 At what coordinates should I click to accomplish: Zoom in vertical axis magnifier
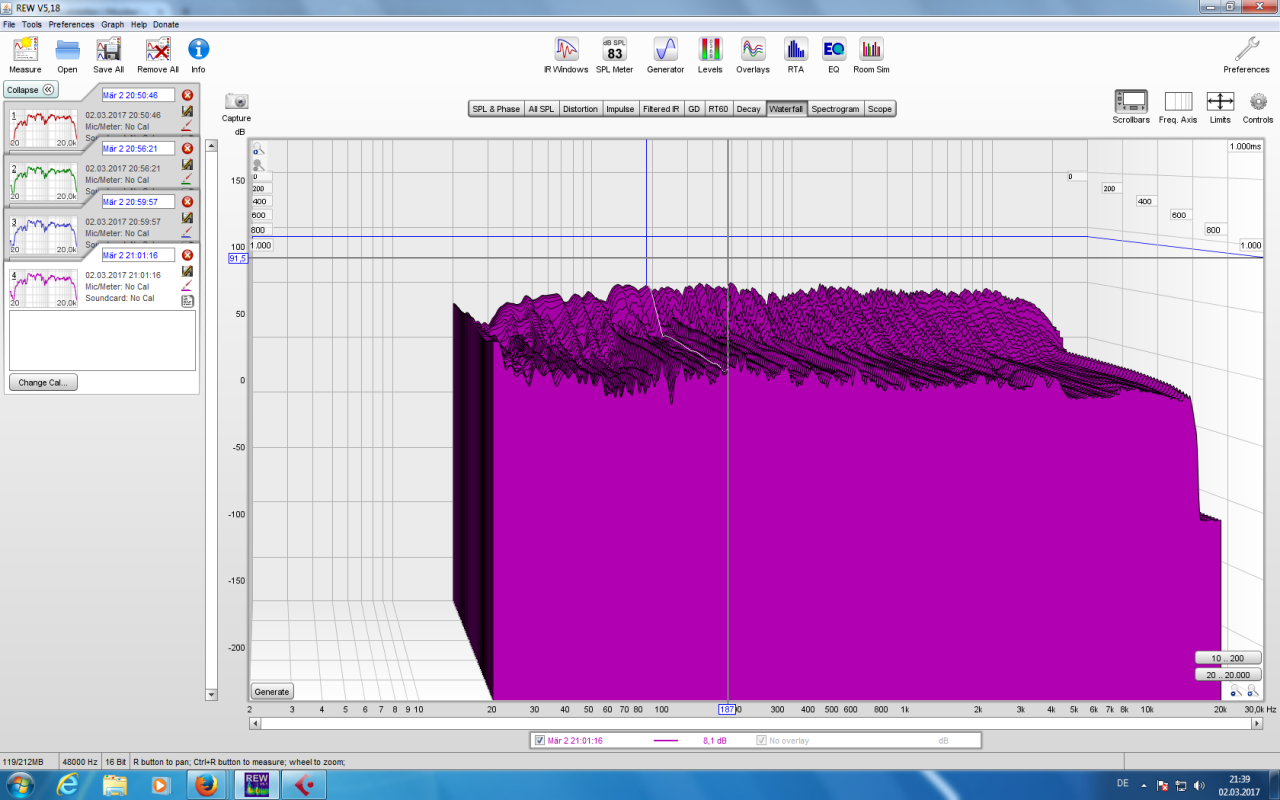pyautogui.click(x=258, y=149)
